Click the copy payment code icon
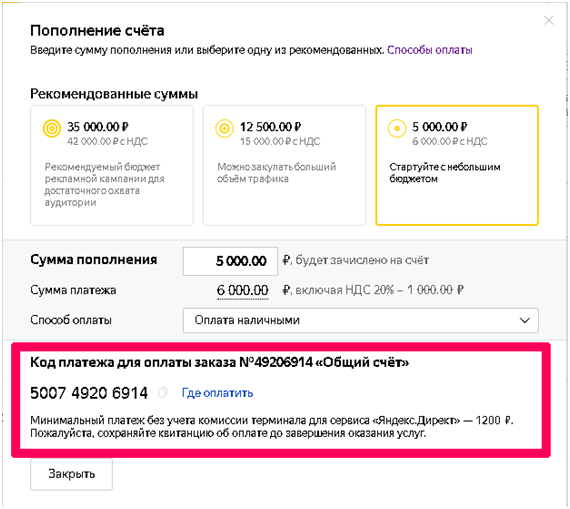The width and height of the screenshot is (570, 509). tap(163, 392)
